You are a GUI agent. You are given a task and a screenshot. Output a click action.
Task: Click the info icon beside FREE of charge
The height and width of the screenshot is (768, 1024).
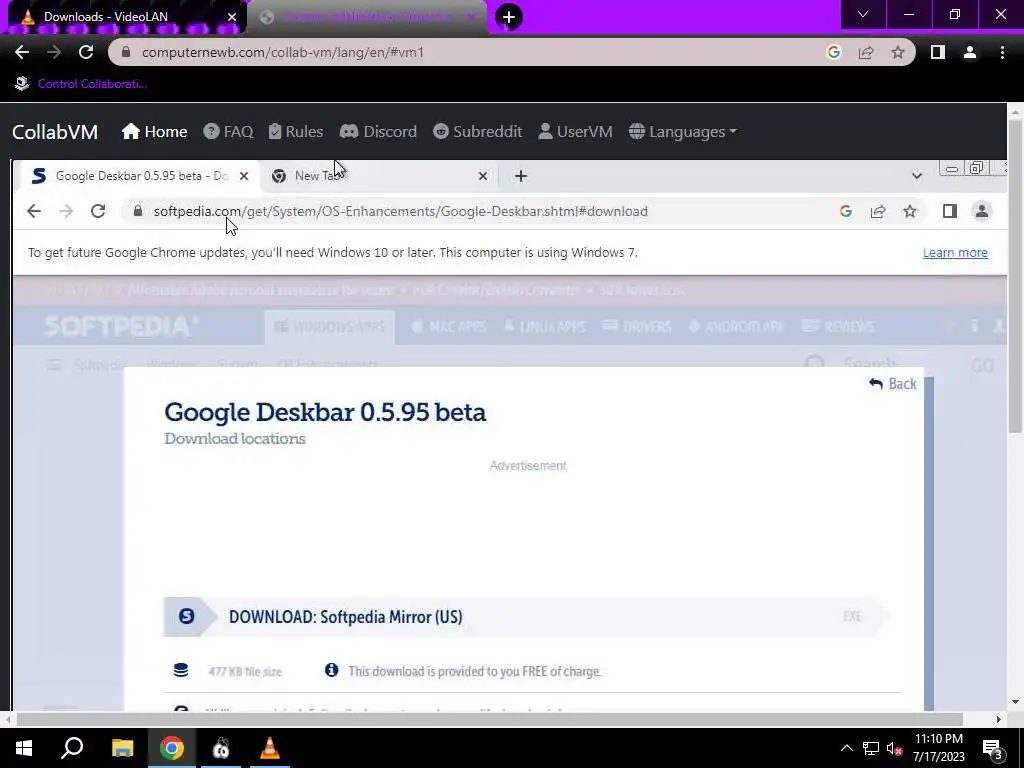tap(332, 670)
